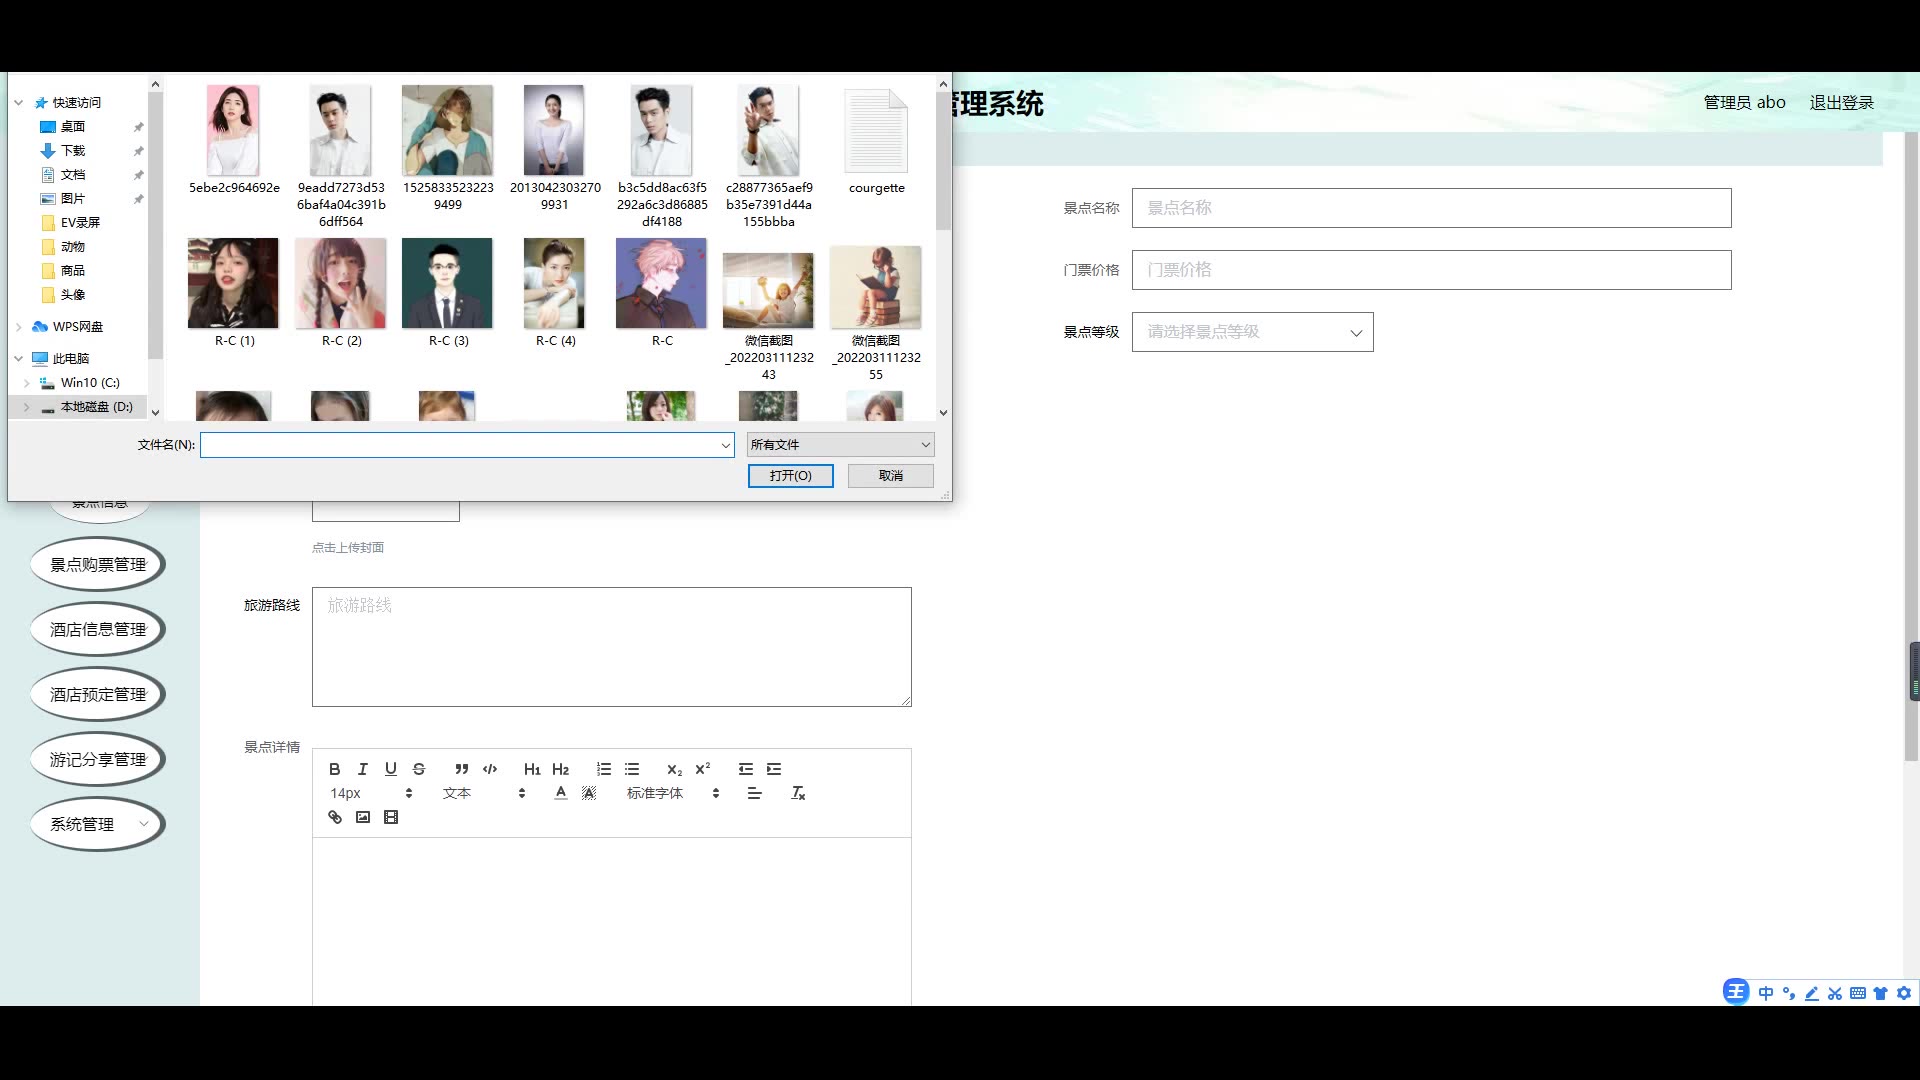
Task: Focus the 旅游路线 text area
Action: (612, 647)
